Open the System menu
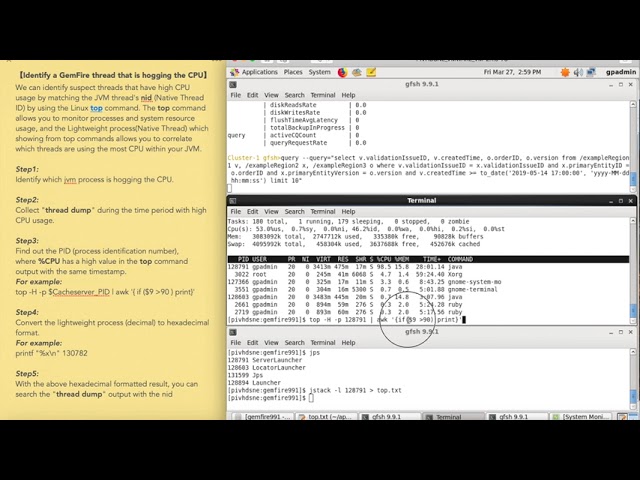 point(320,72)
